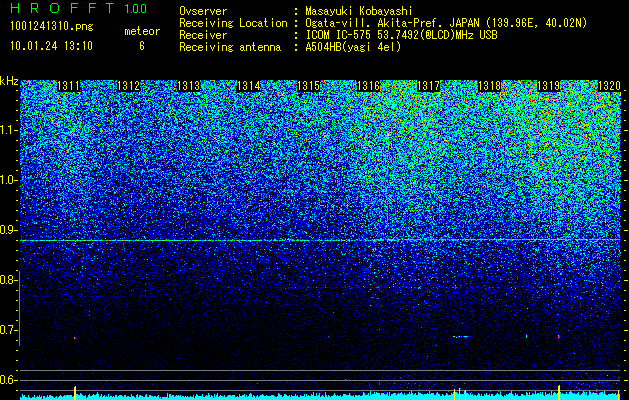Click the 1314 time marker
629x400 pixels.
click(x=249, y=86)
